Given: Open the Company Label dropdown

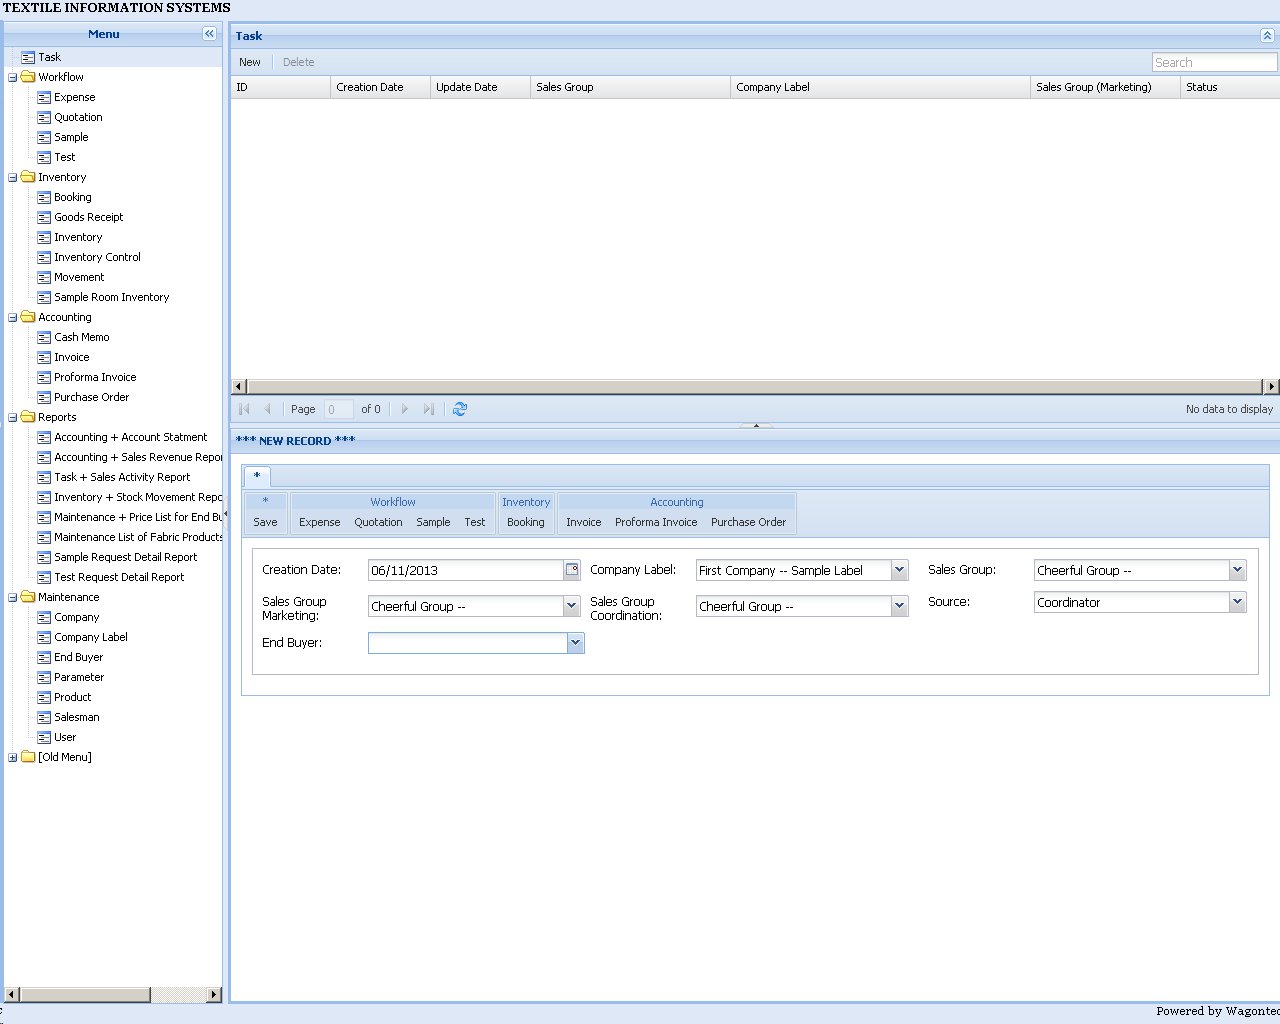Looking at the screenshot, I should [x=900, y=570].
